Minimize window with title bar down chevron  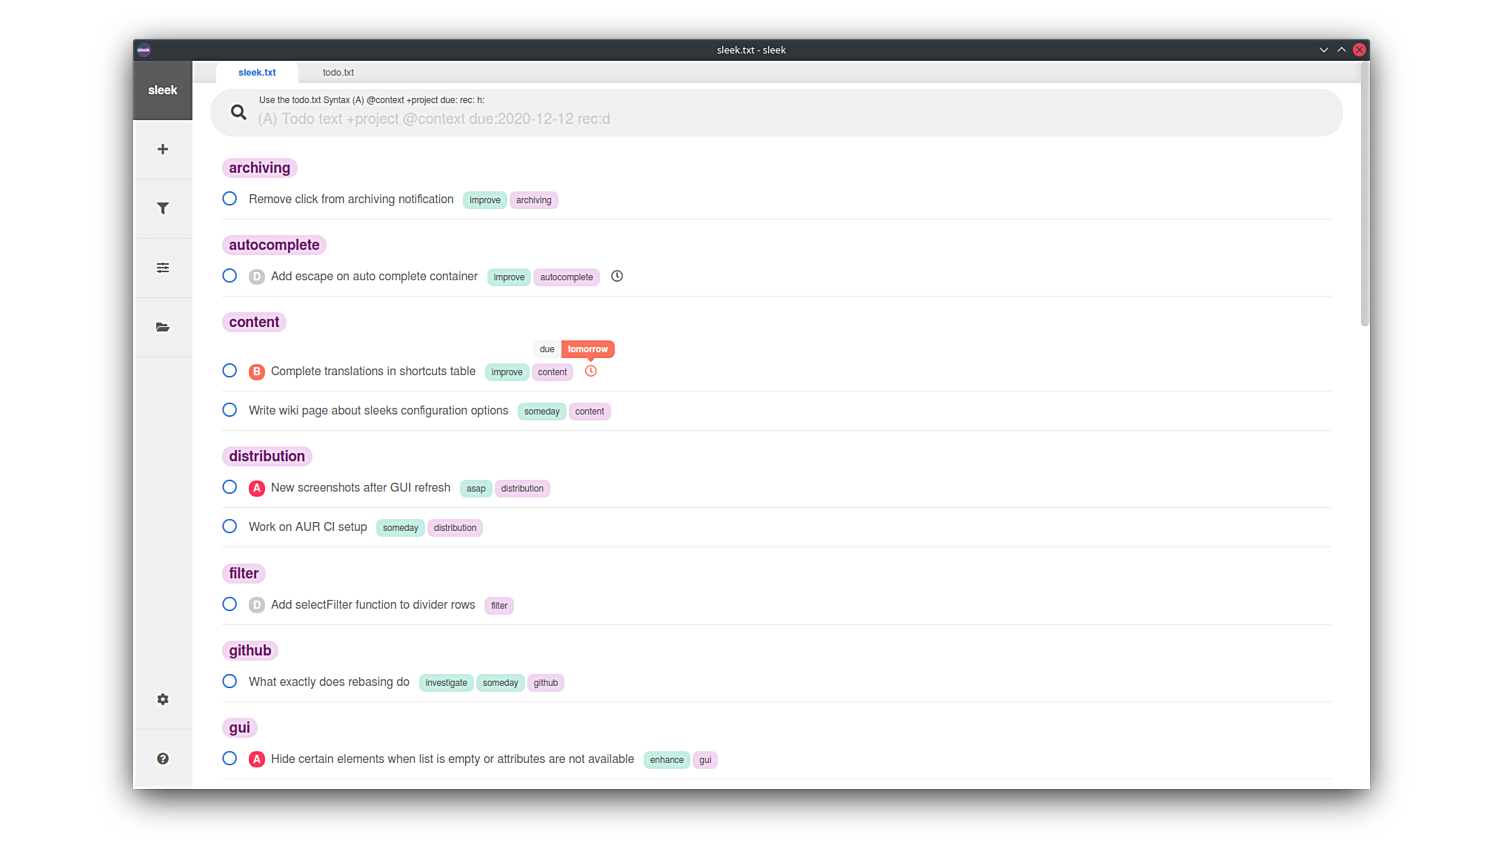click(x=1324, y=50)
